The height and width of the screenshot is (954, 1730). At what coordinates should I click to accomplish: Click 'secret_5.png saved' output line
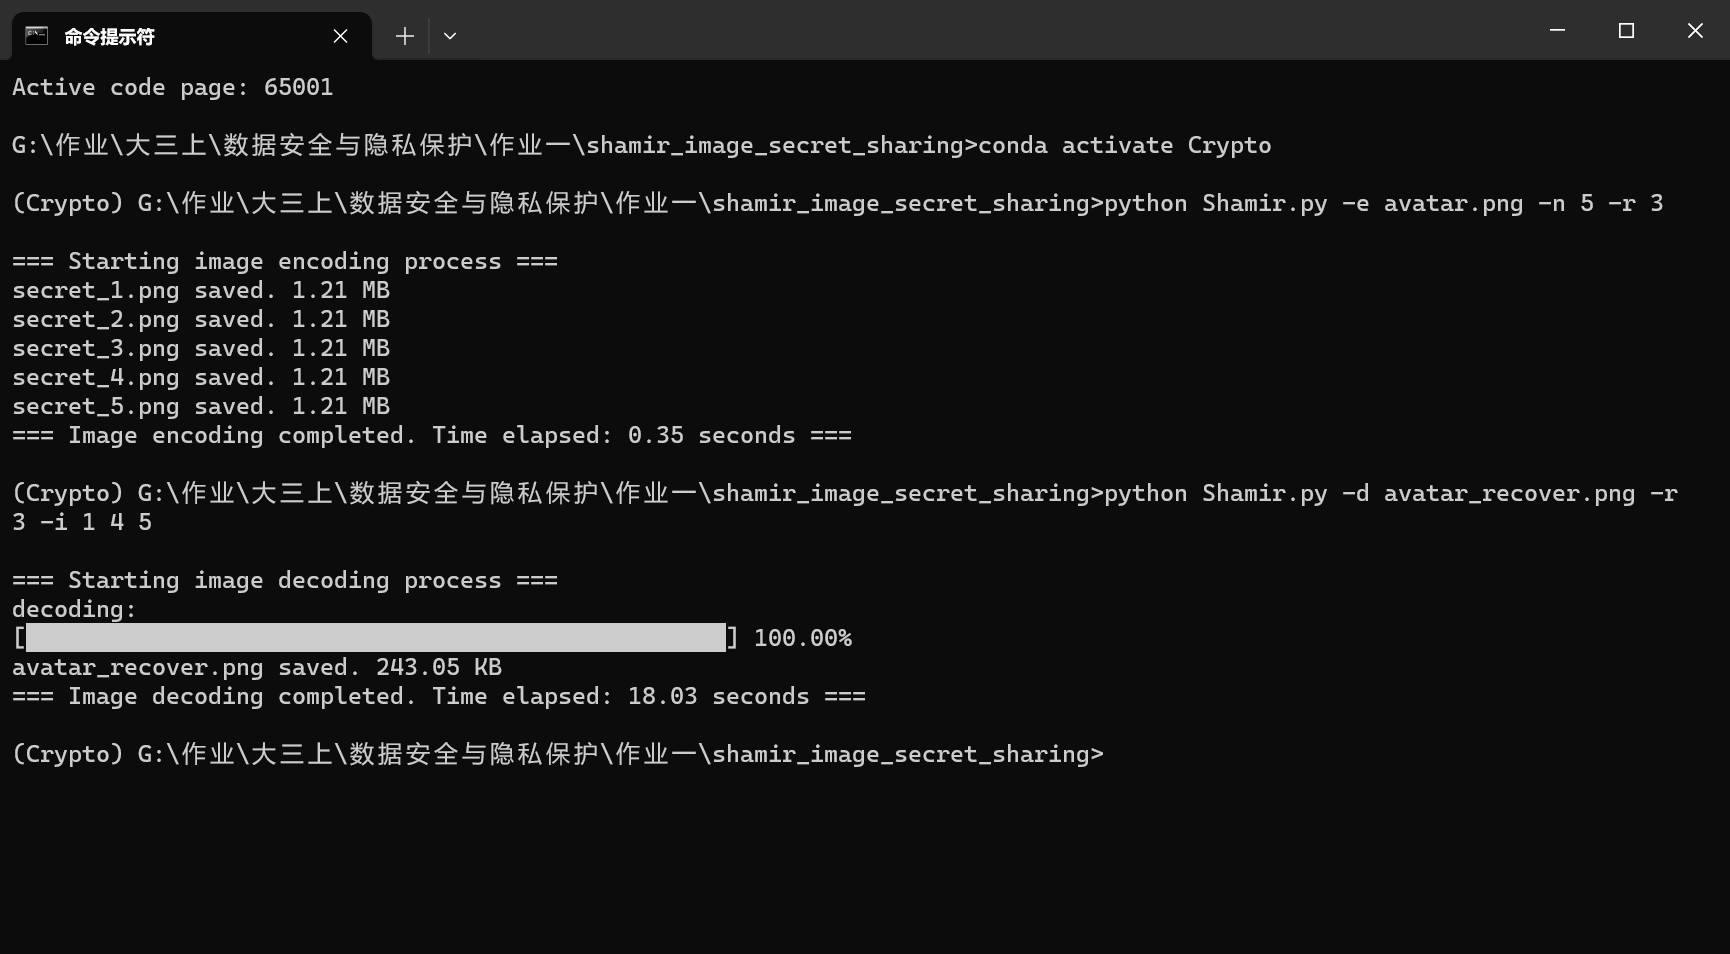click(201, 406)
